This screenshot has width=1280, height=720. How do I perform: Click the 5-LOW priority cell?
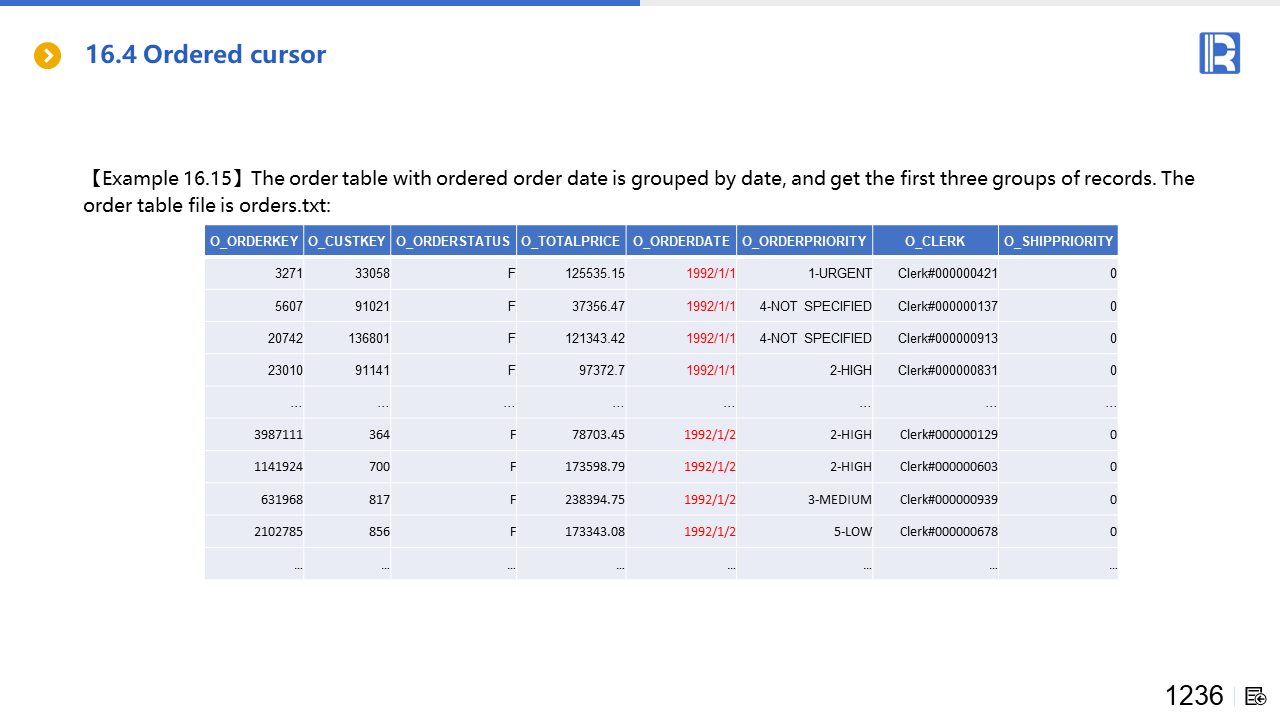tap(853, 531)
